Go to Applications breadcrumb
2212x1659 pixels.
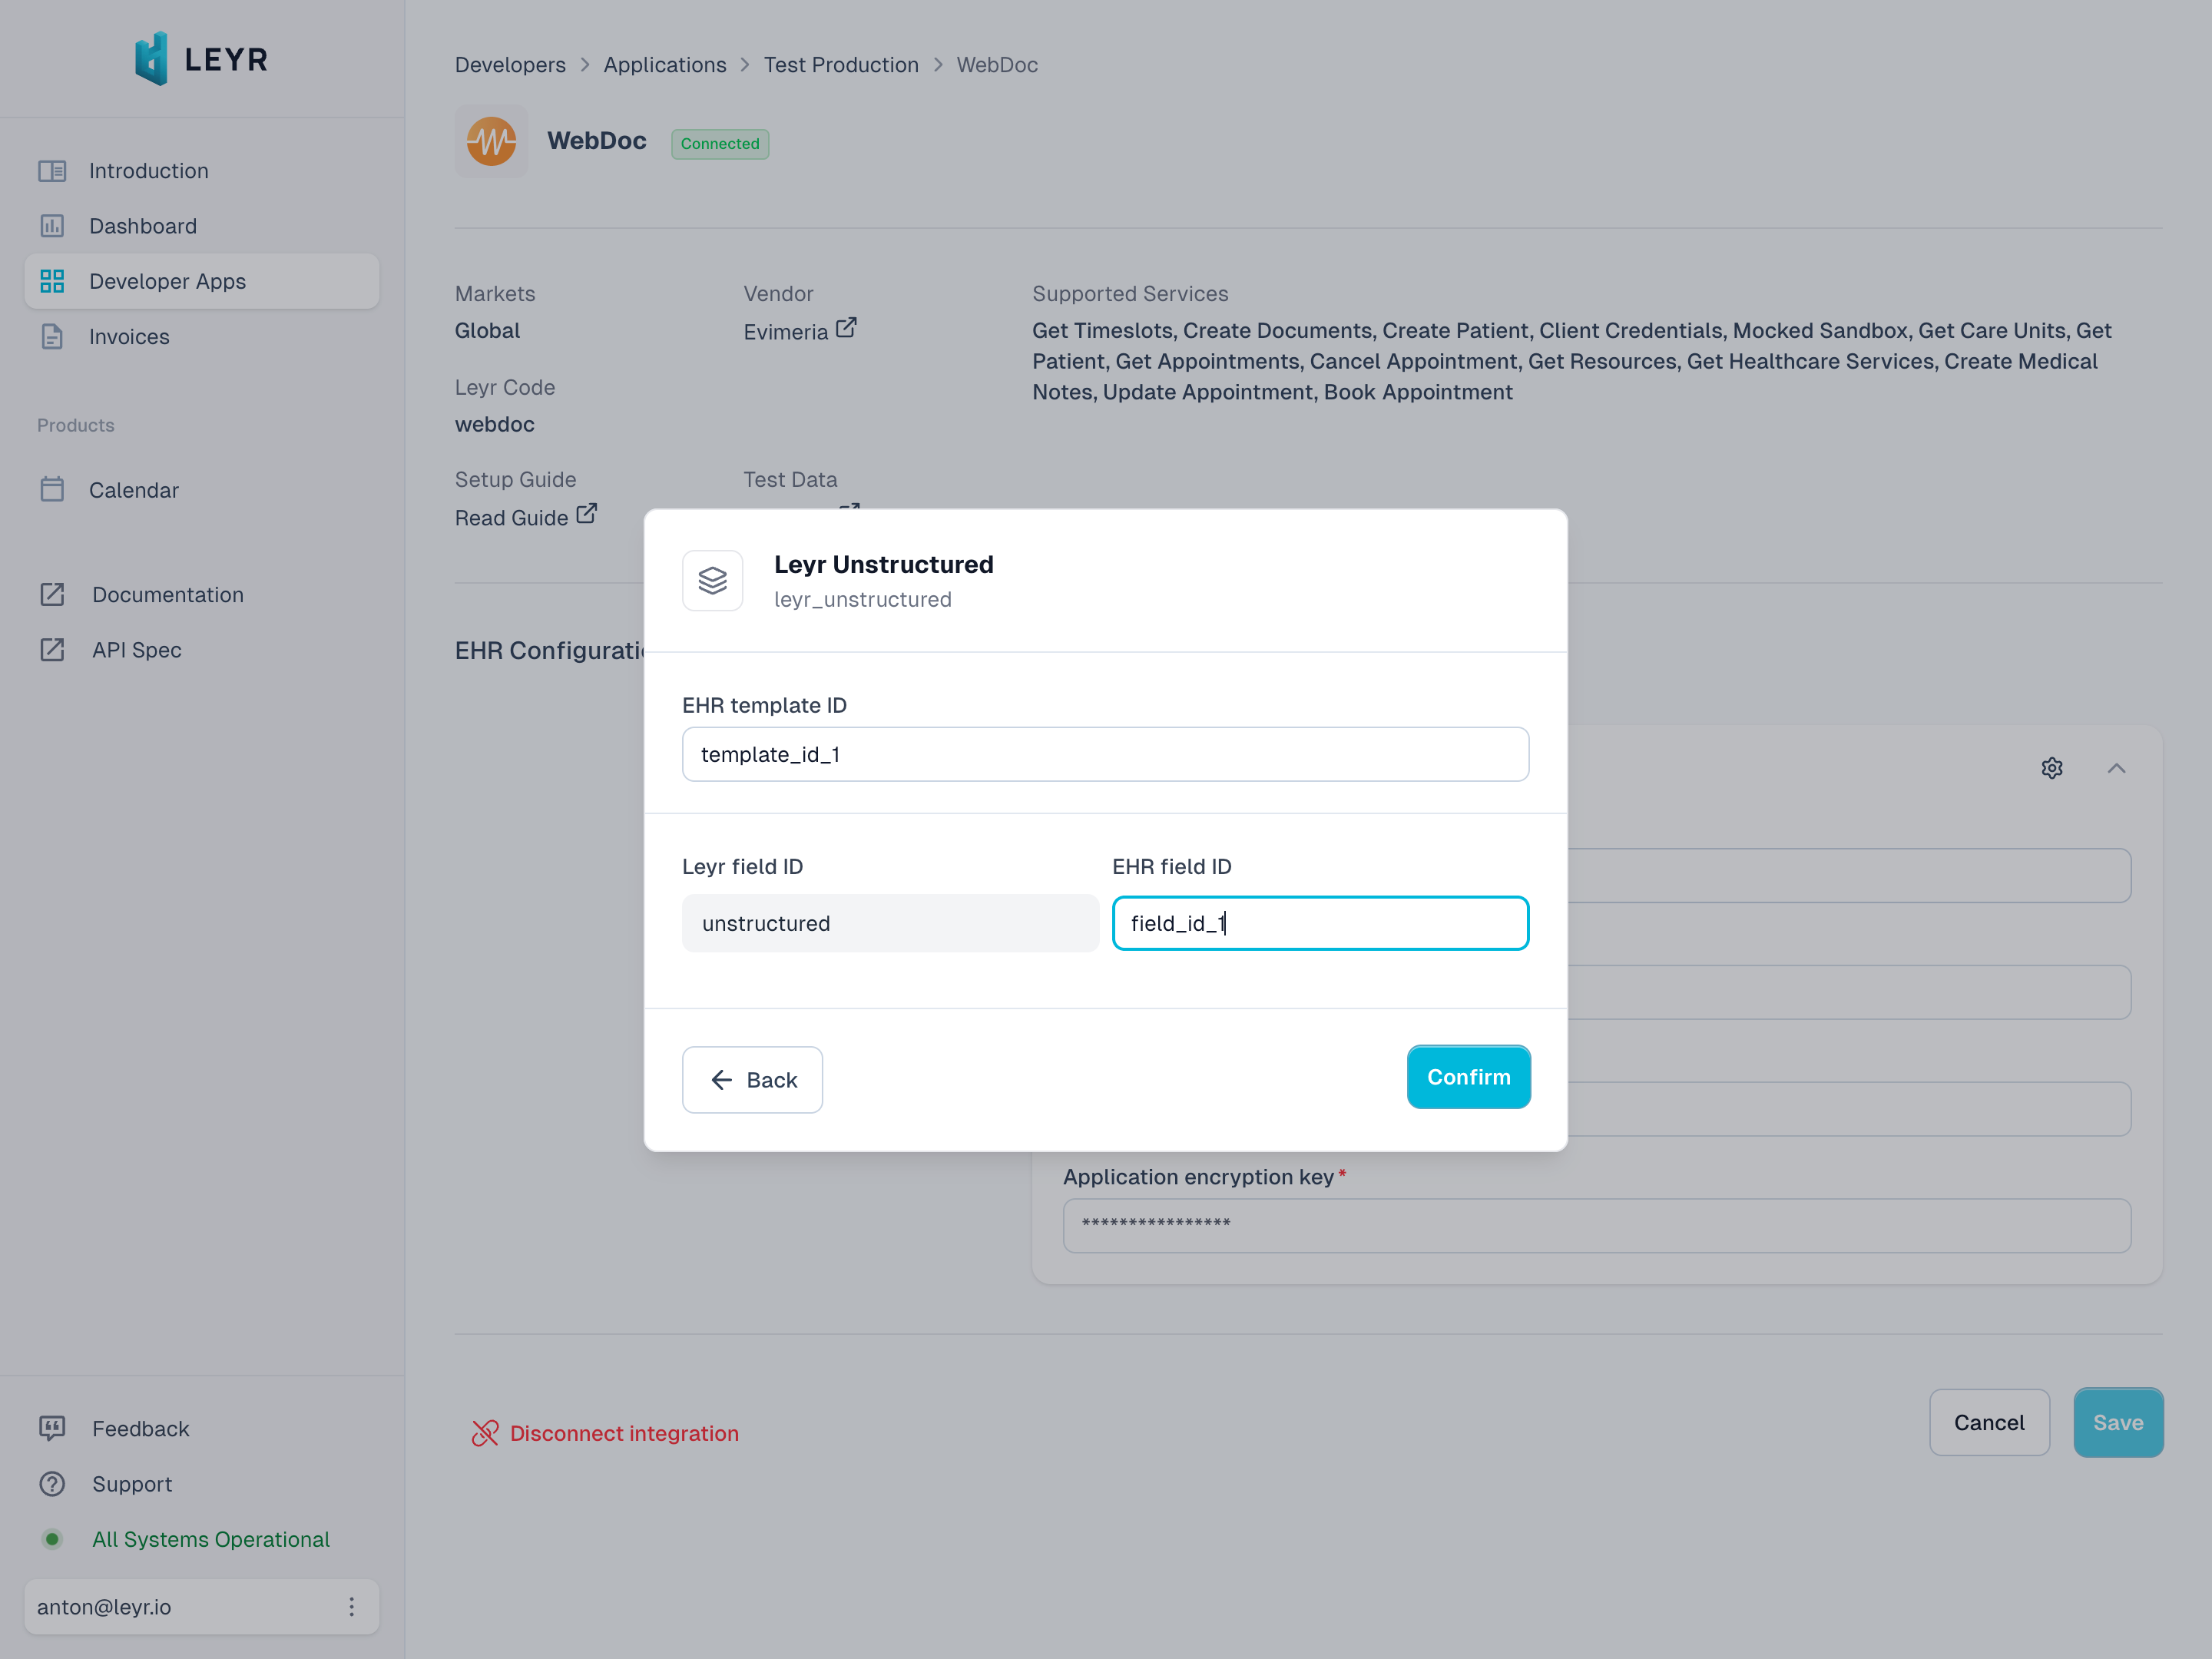tap(665, 65)
